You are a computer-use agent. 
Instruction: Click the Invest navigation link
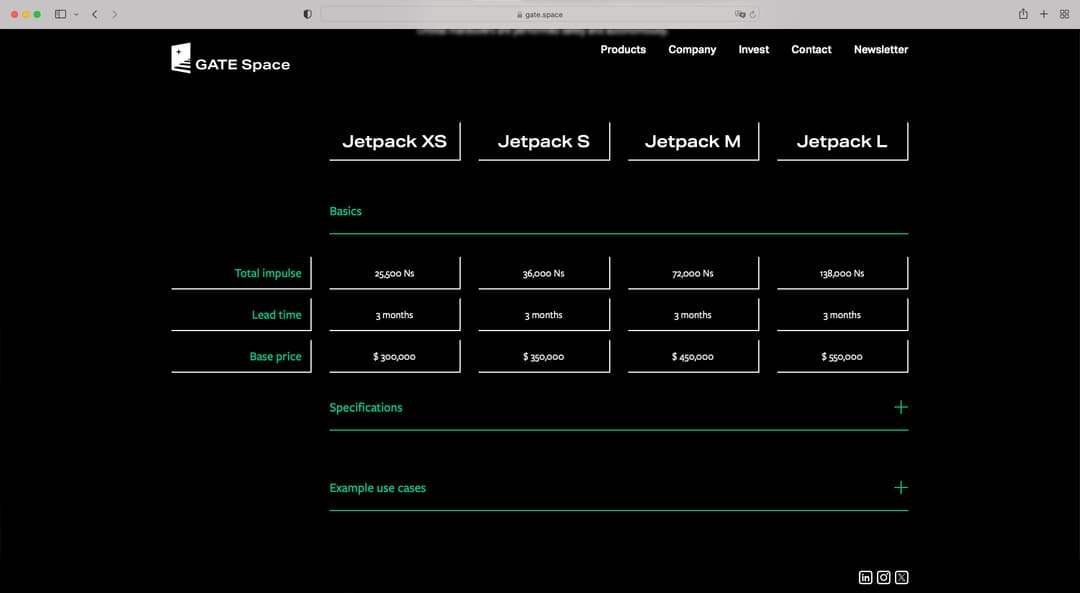coord(753,49)
